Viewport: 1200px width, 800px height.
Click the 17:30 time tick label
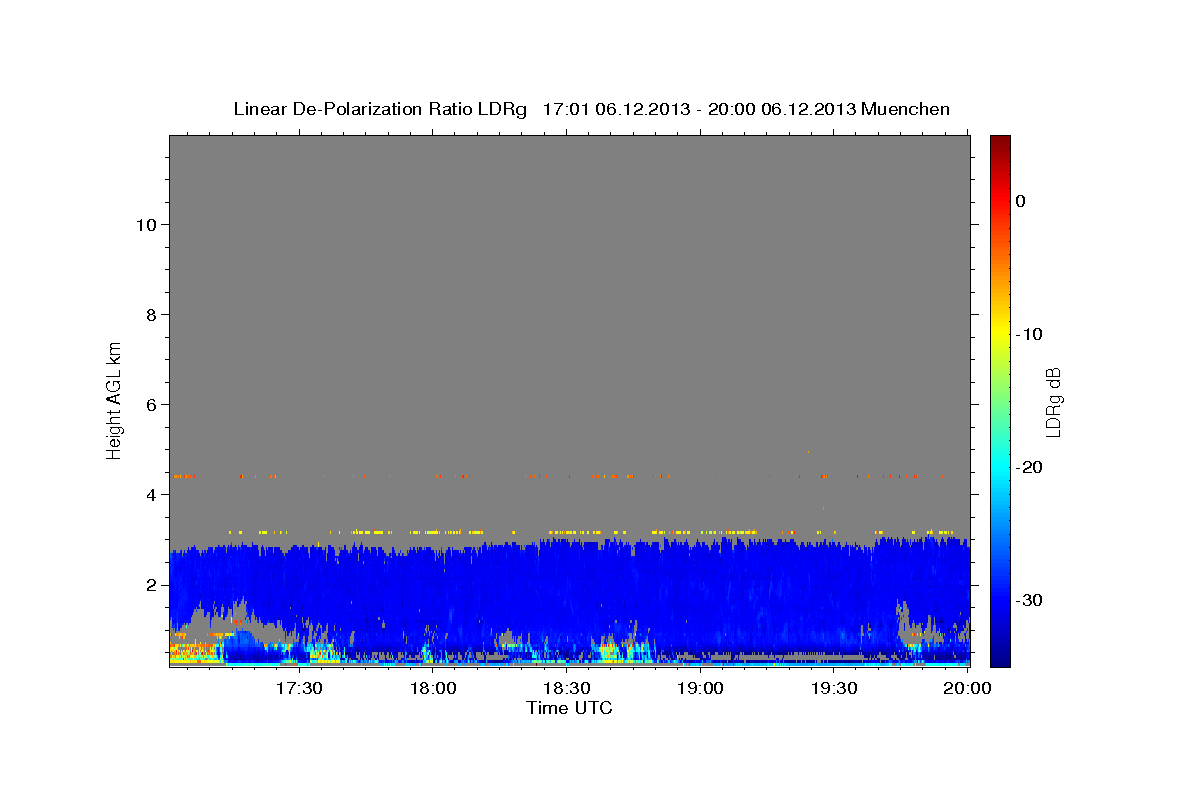point(298,689)
